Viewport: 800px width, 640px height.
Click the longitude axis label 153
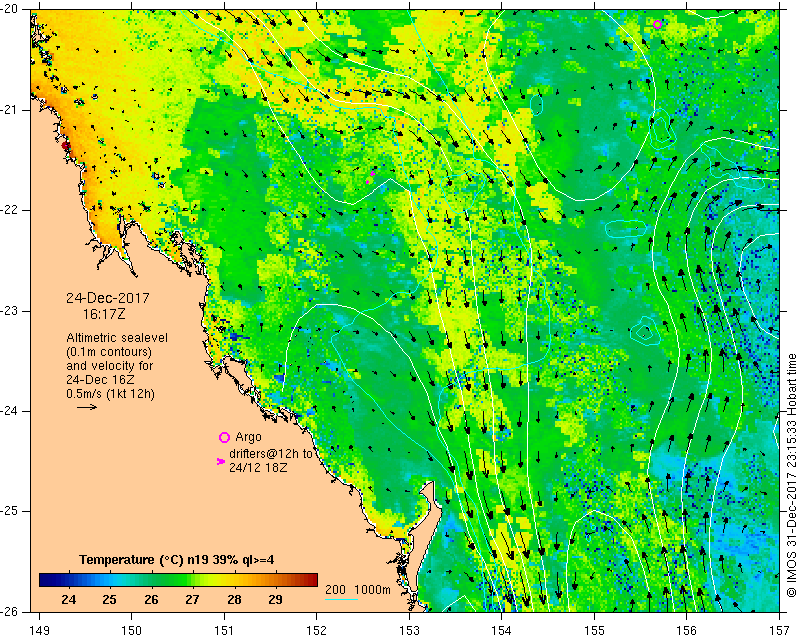click(409, 631)
